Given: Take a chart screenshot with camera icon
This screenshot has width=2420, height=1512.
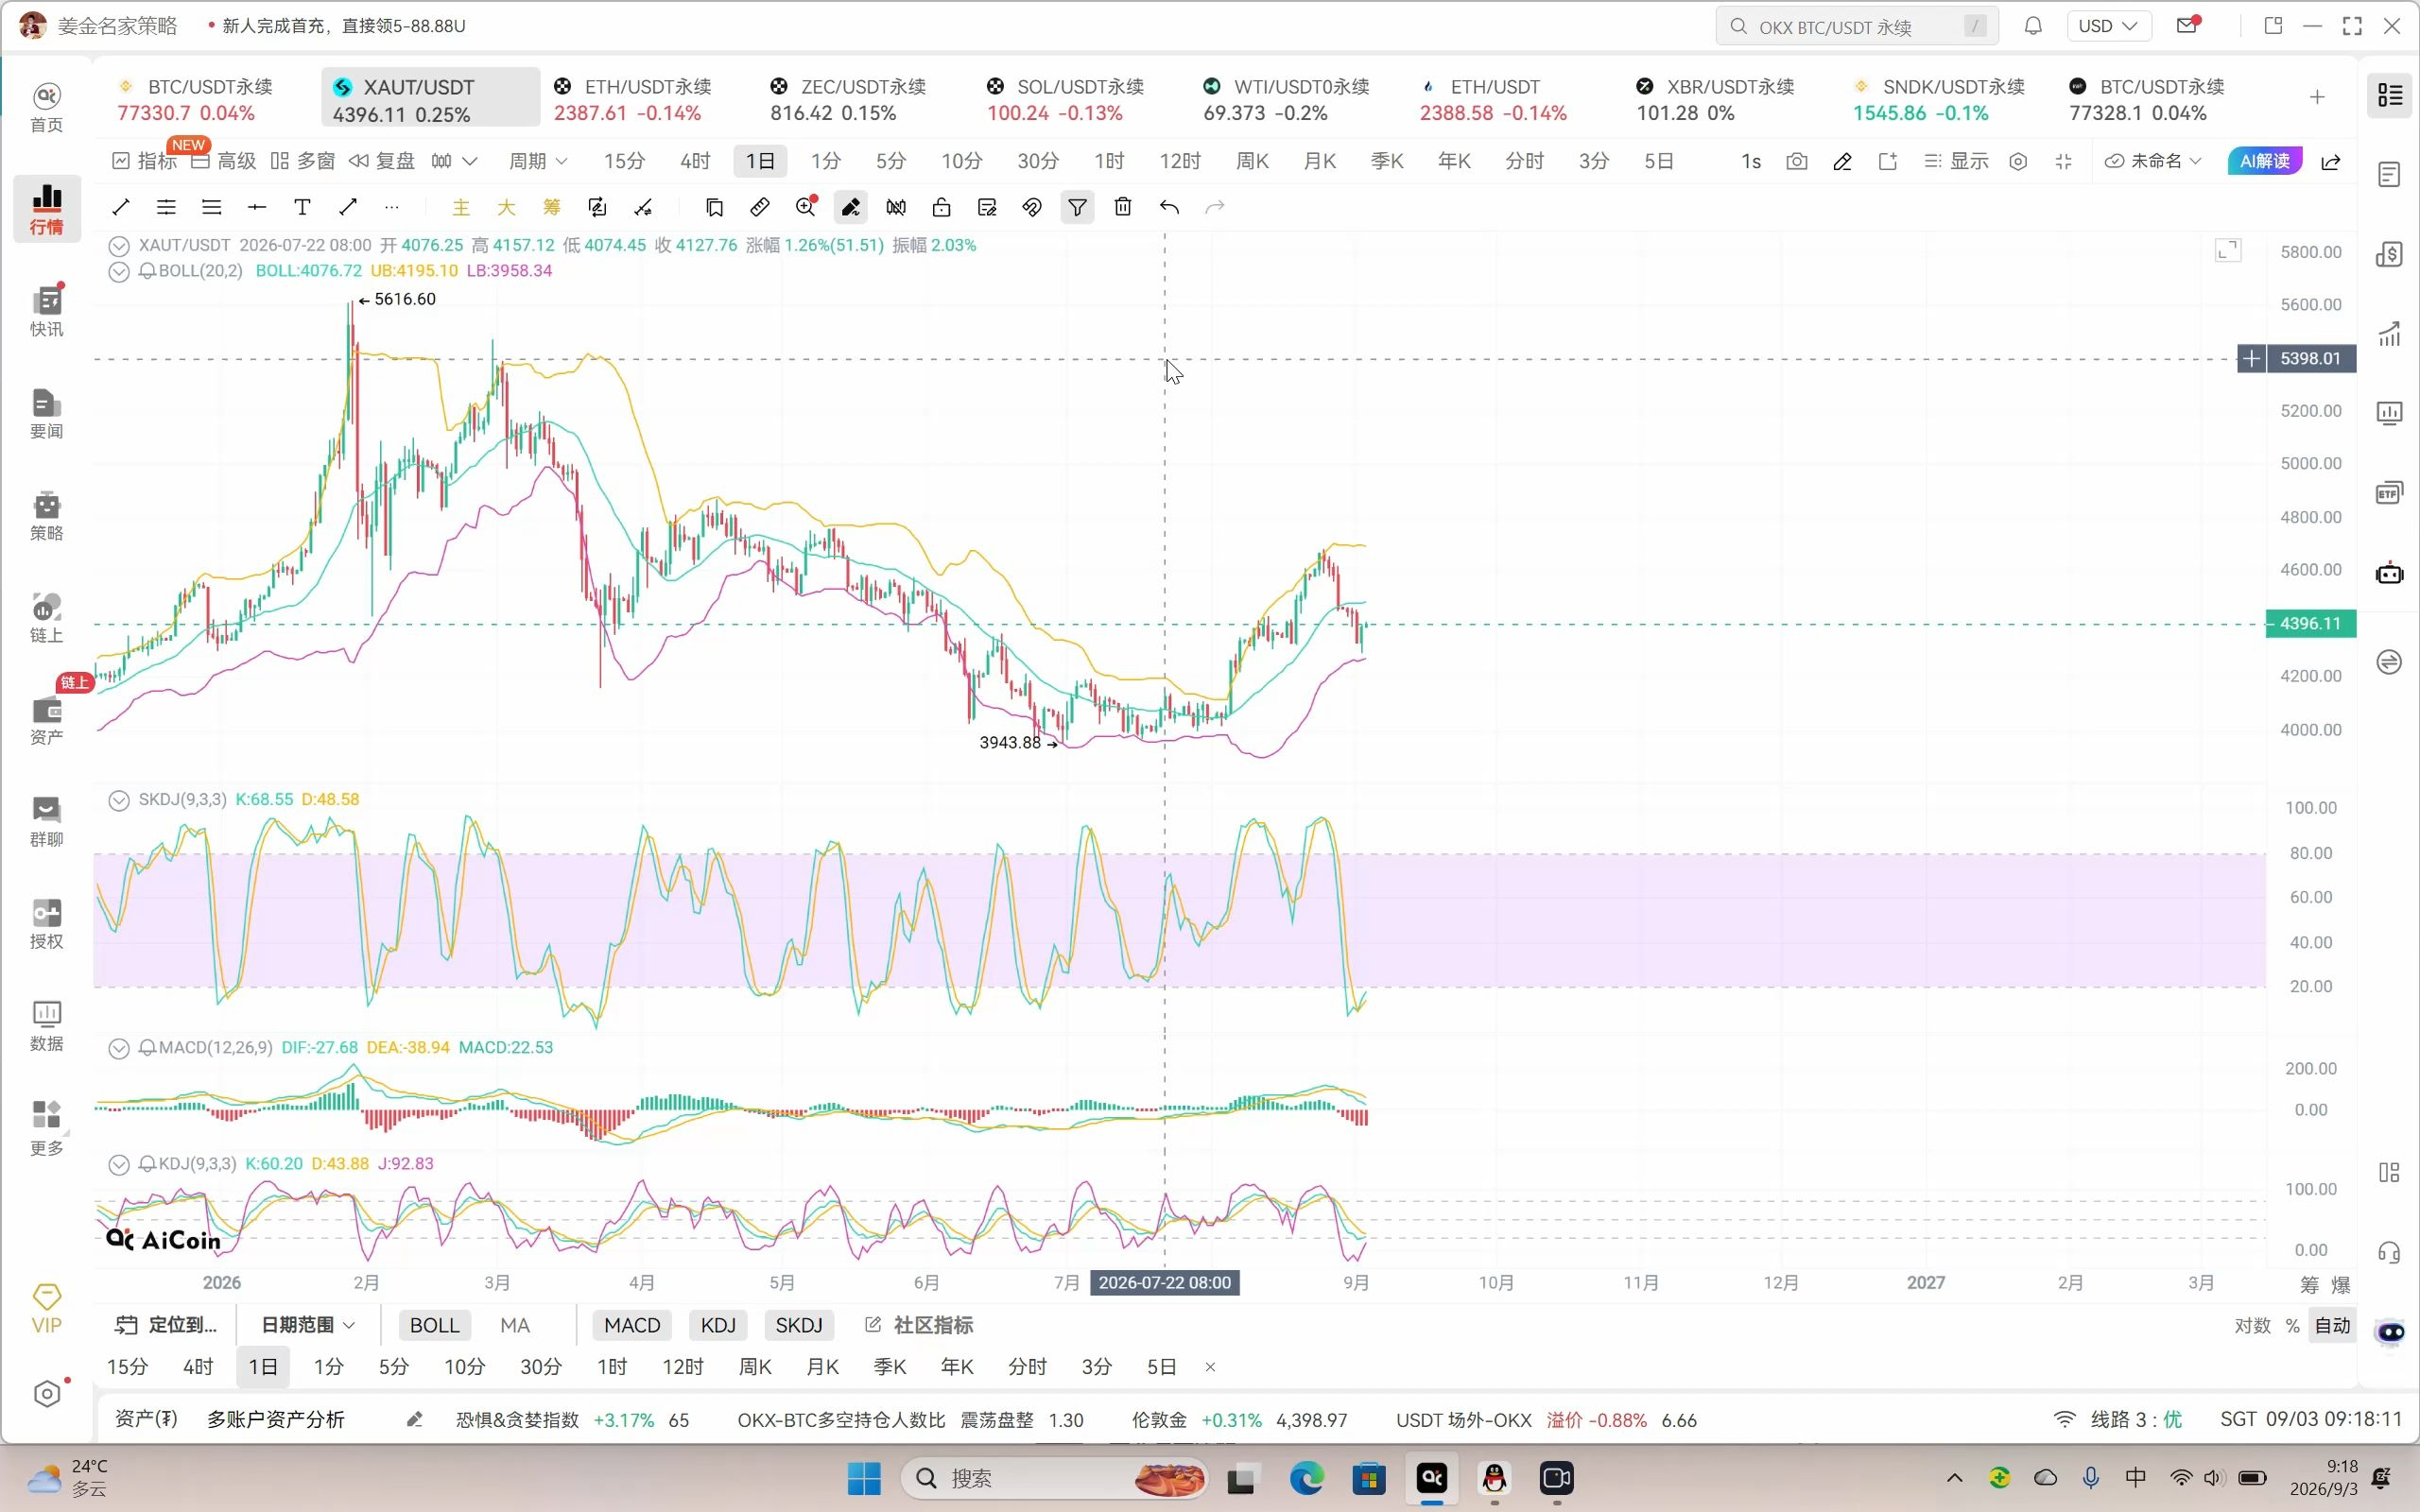Looking at the screenshot, I should (x=1797, y=161).
